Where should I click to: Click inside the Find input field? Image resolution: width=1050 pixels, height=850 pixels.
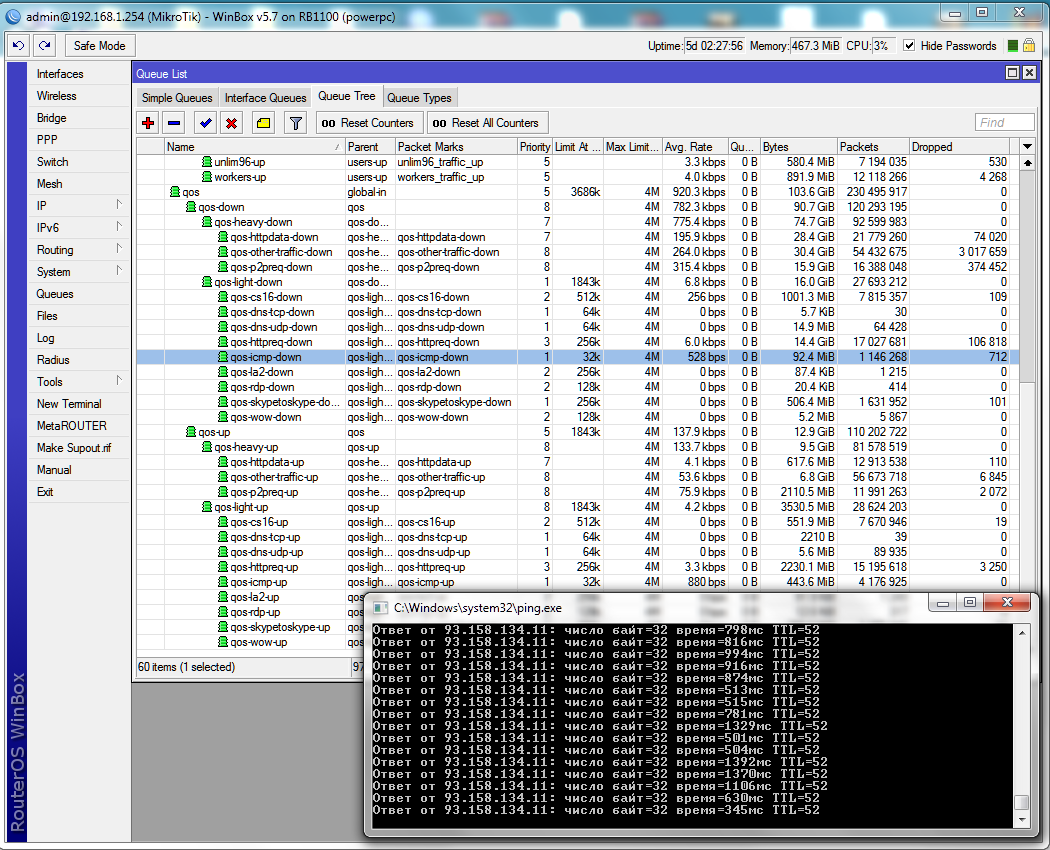1005,122
